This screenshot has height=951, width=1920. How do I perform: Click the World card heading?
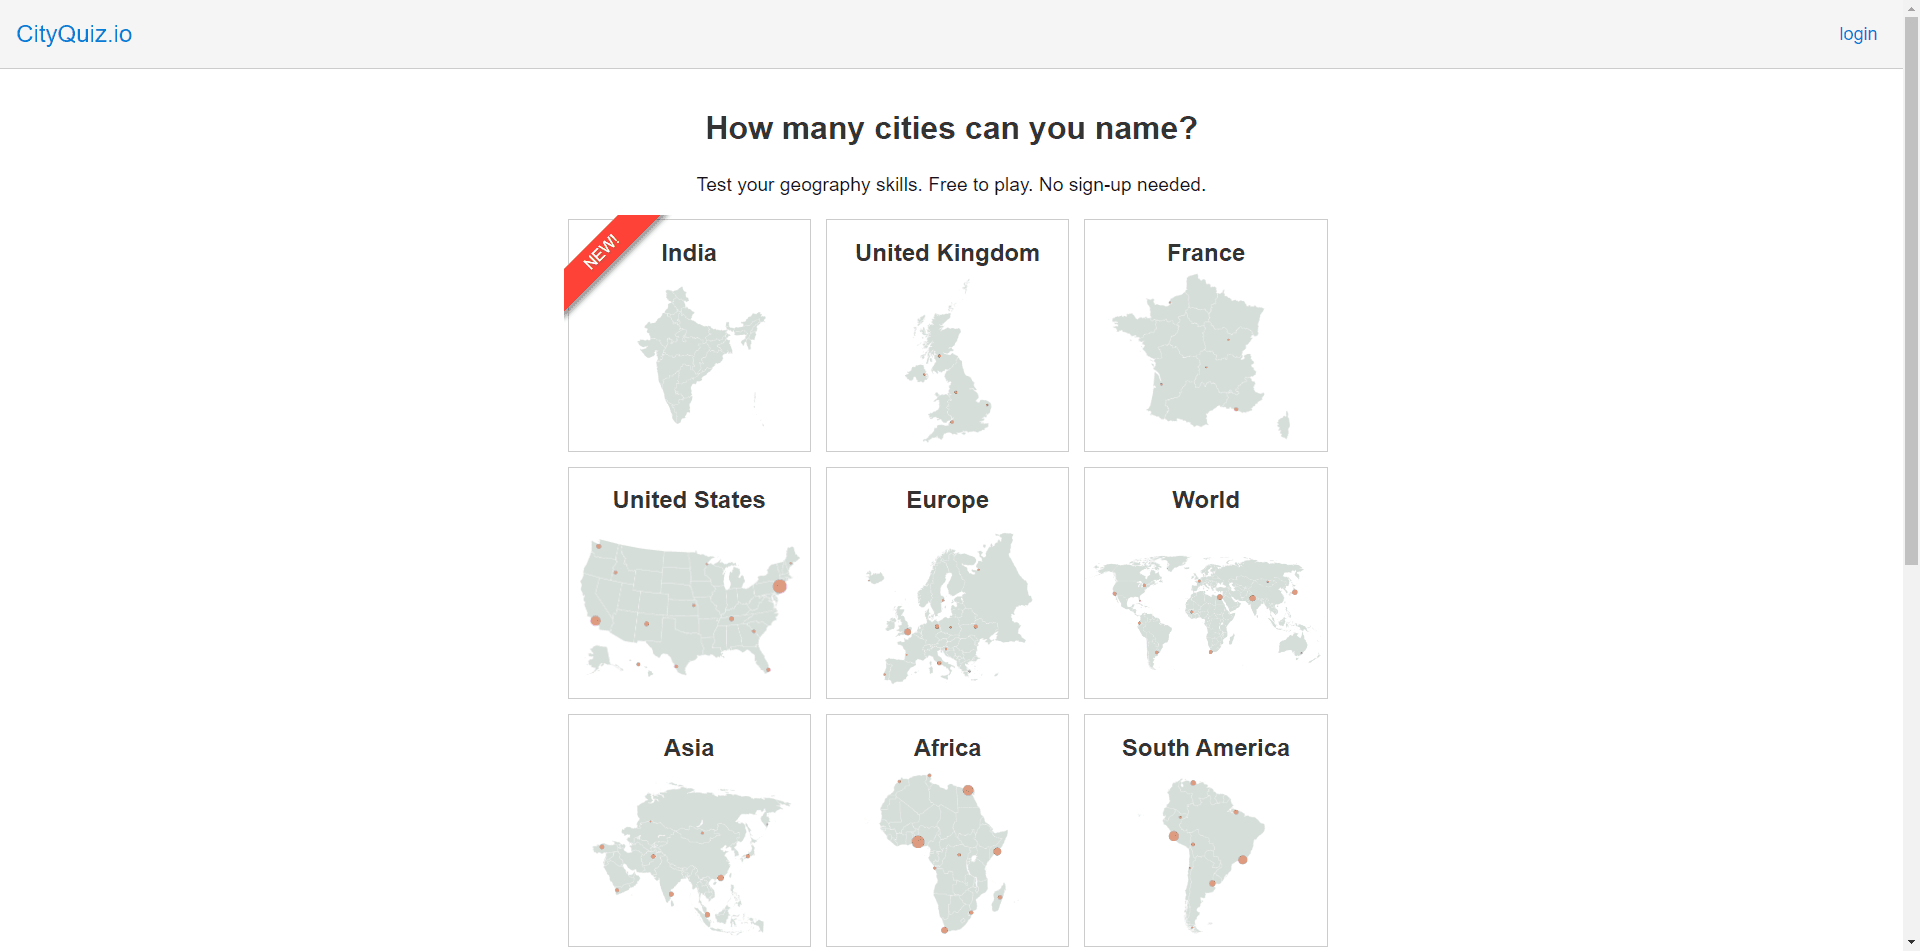[x=1205, y=500]
